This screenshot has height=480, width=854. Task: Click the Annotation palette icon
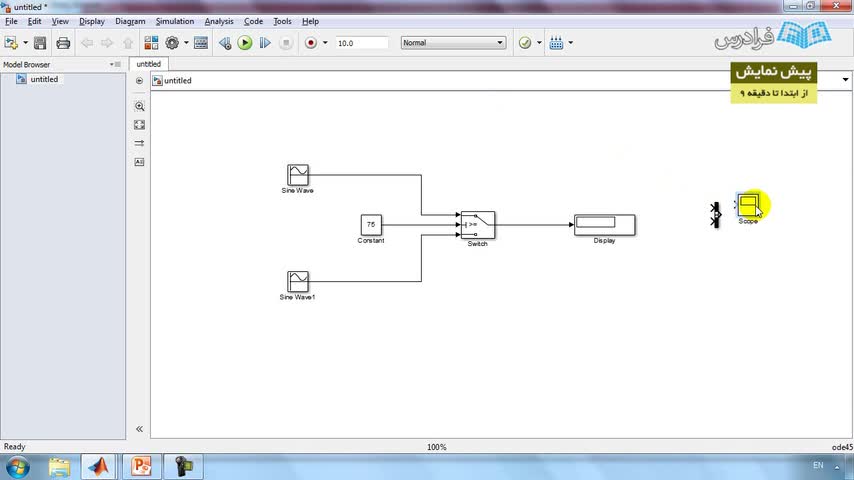click(139, 162)
